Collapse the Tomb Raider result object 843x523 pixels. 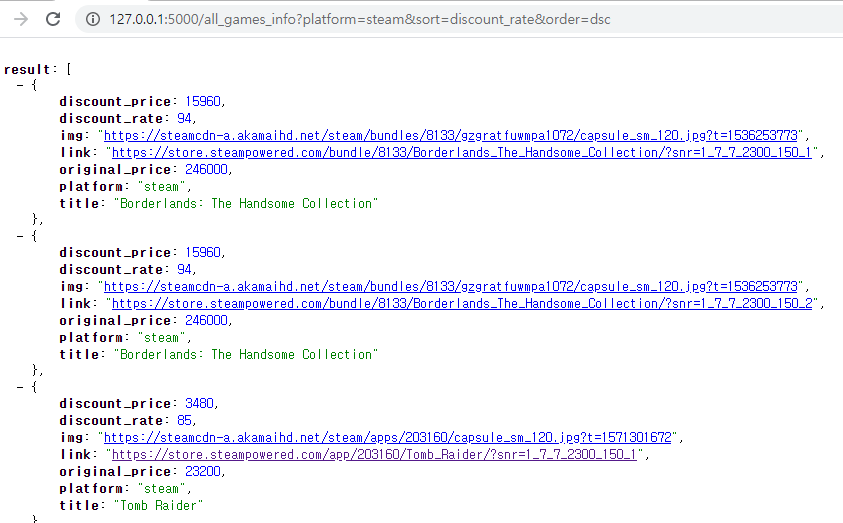pos(20,388)
